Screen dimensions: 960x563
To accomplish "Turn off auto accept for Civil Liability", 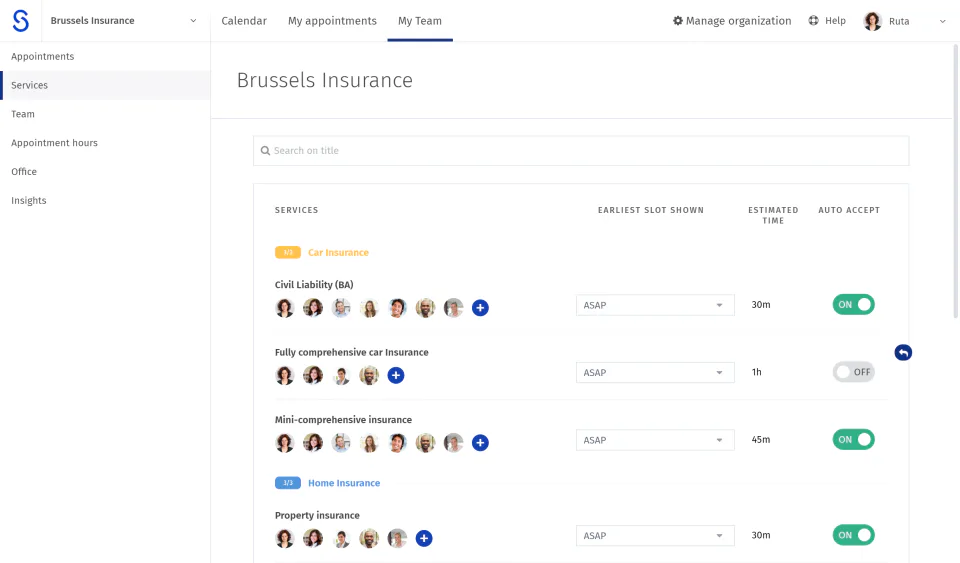I will pos(853,304).
